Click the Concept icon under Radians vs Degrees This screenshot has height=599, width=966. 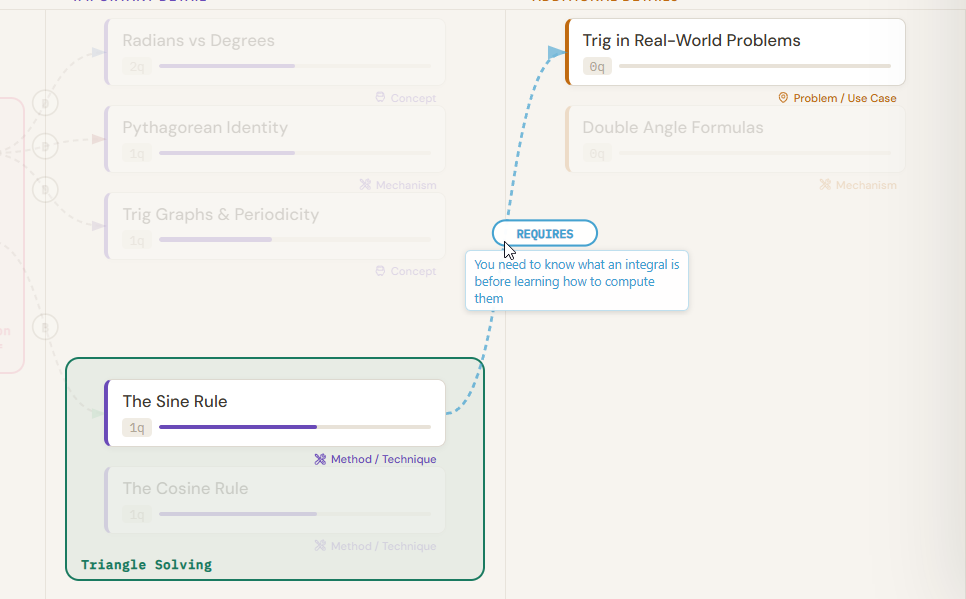(x=380, y=98)
